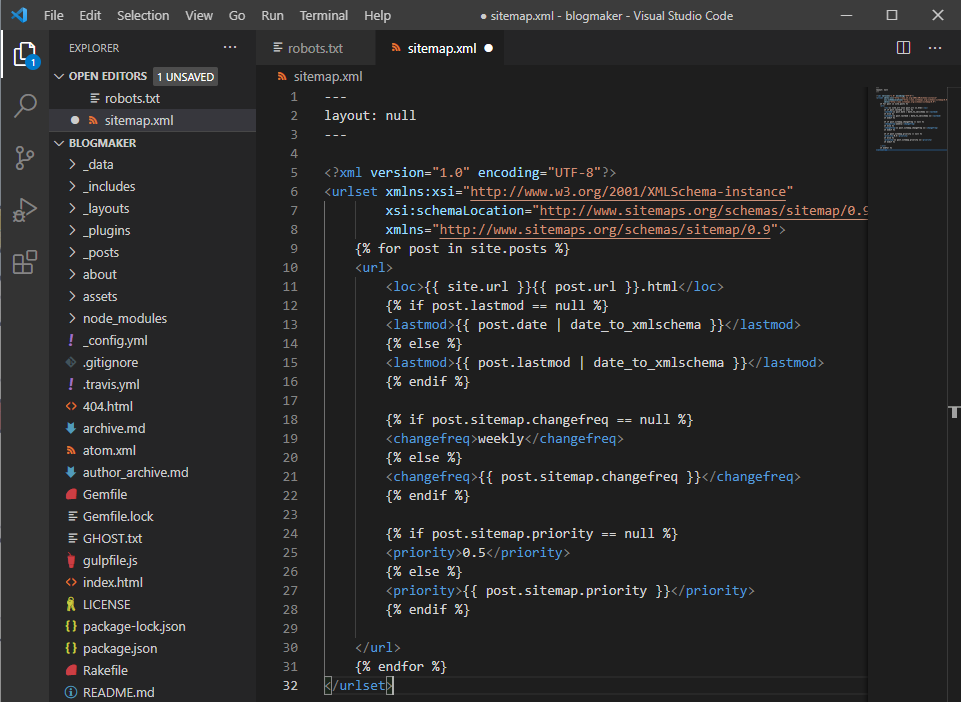Open README.md in the explorer
Screen dimensions: 961x702
pos(118,692)
